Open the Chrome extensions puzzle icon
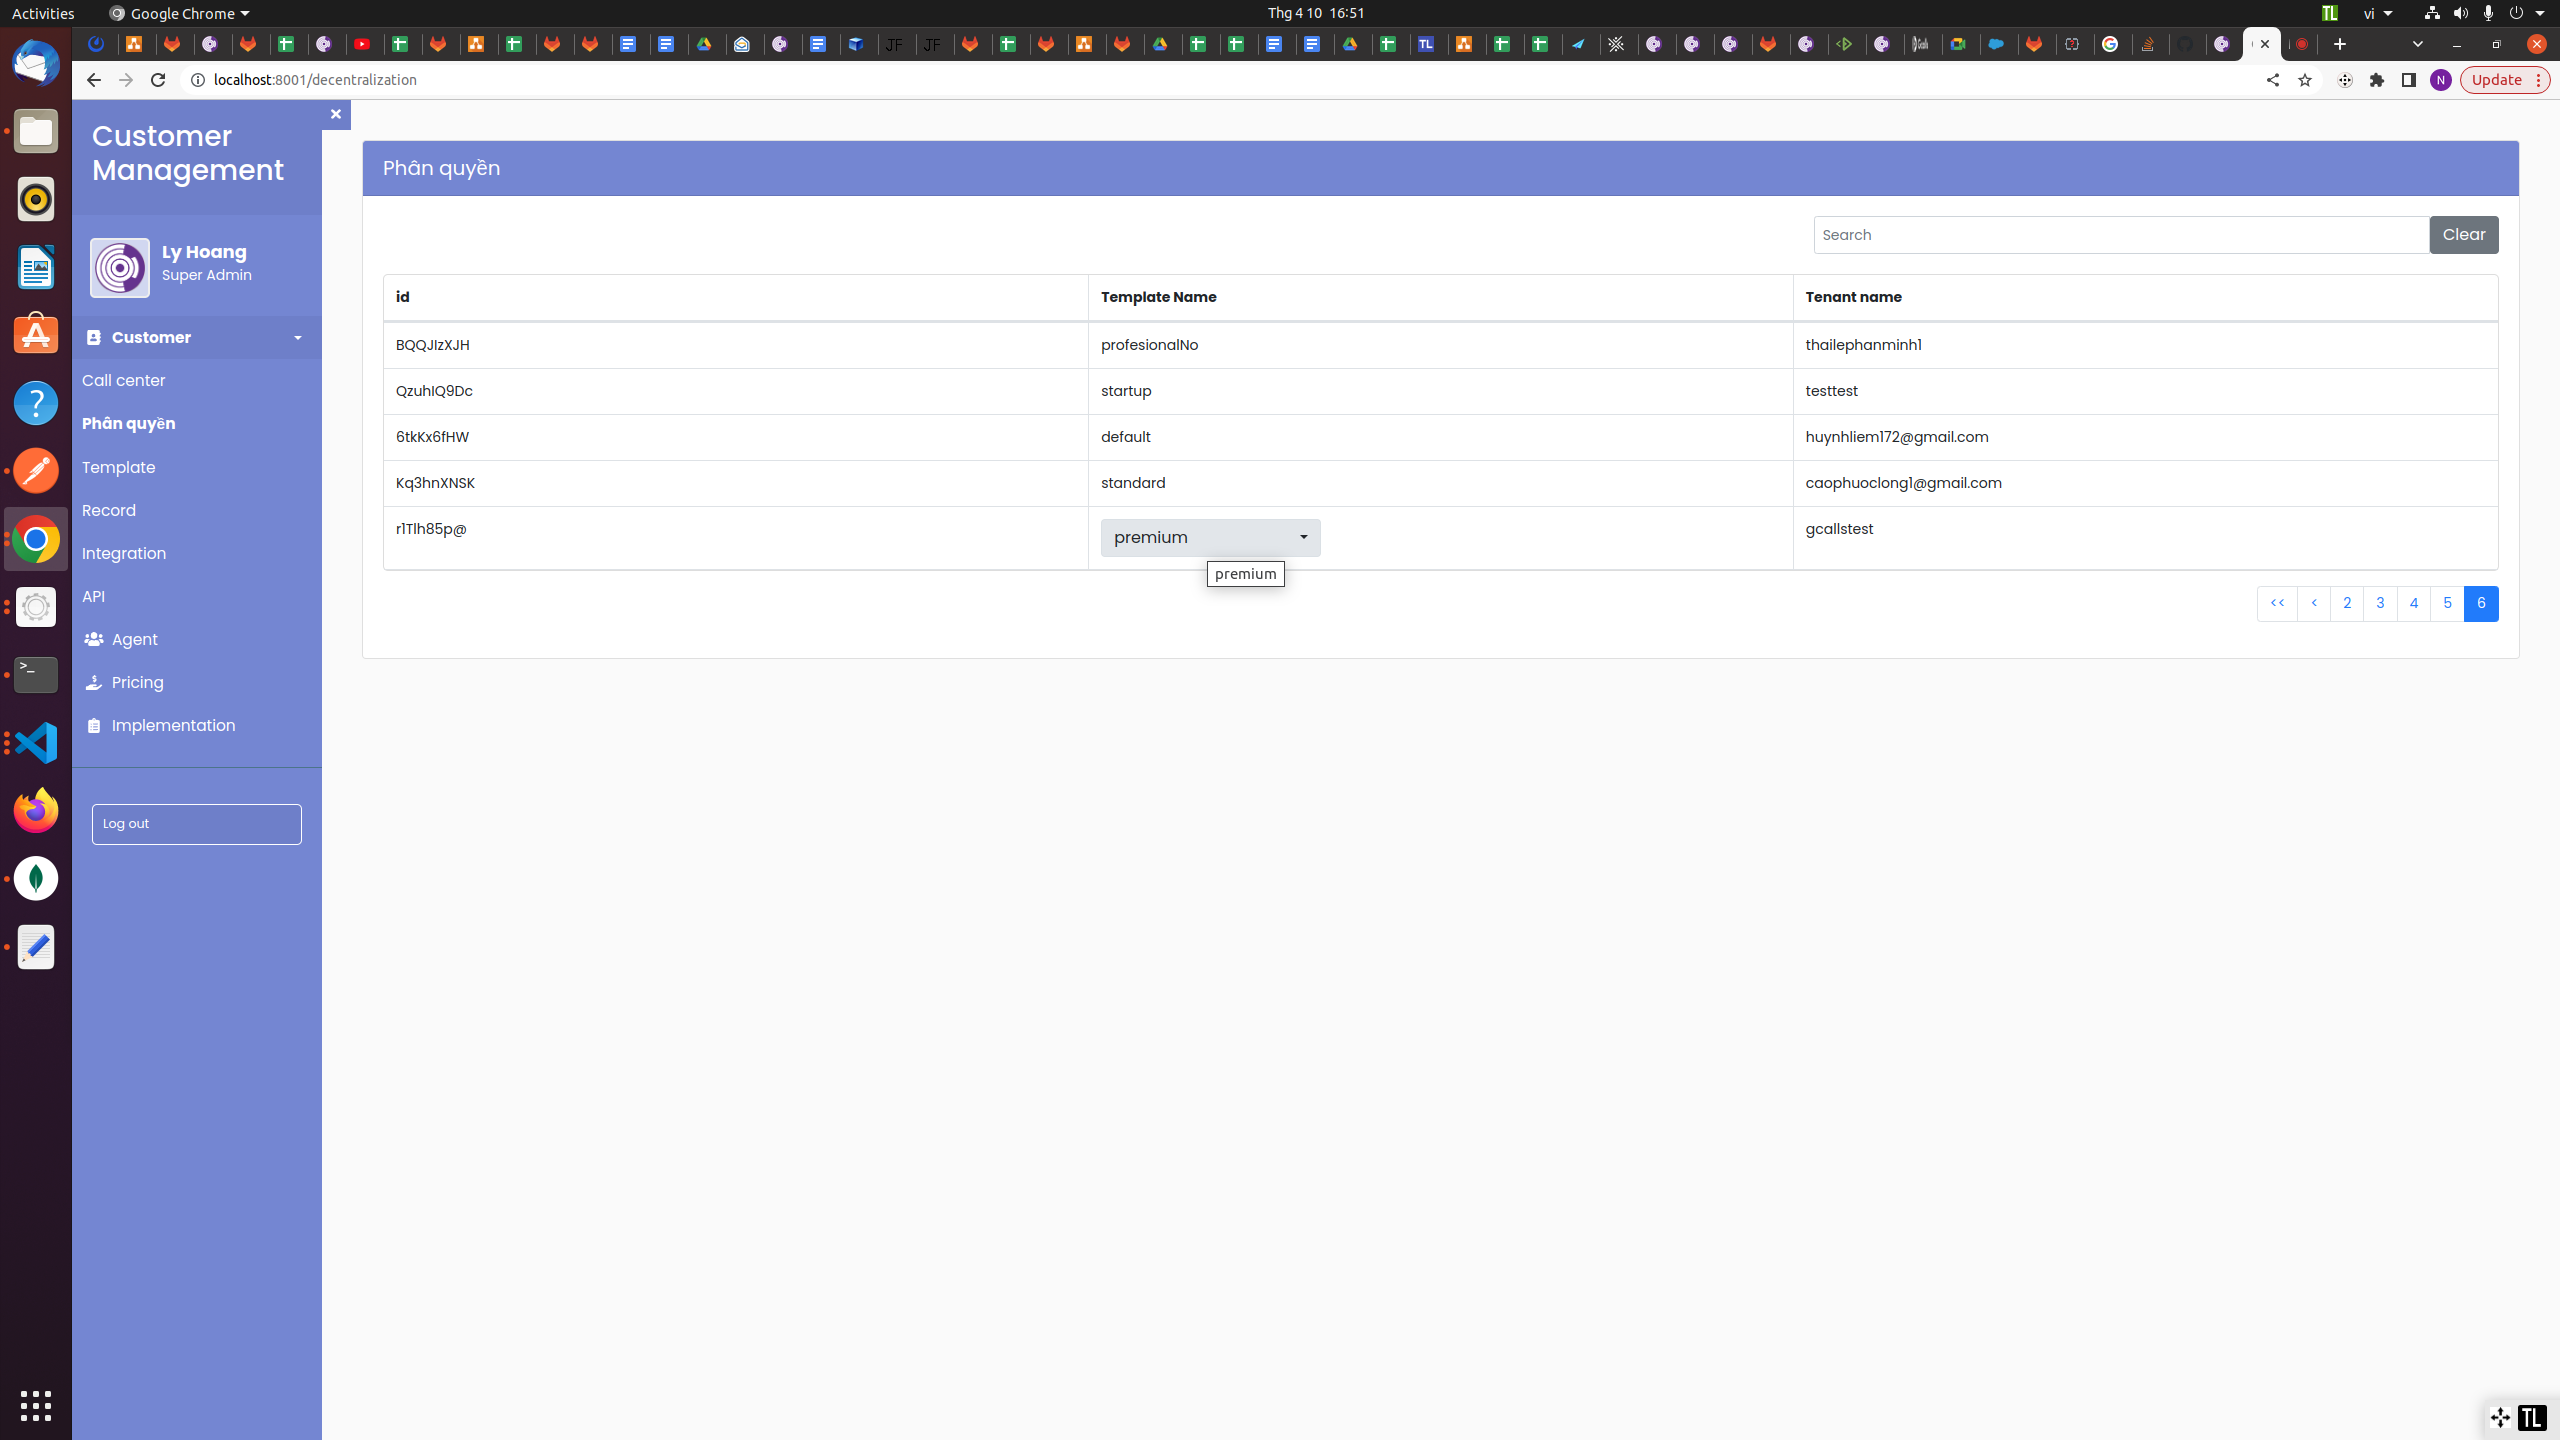This screenshot has width=2560, height=1440. (x=2377, y=80)
